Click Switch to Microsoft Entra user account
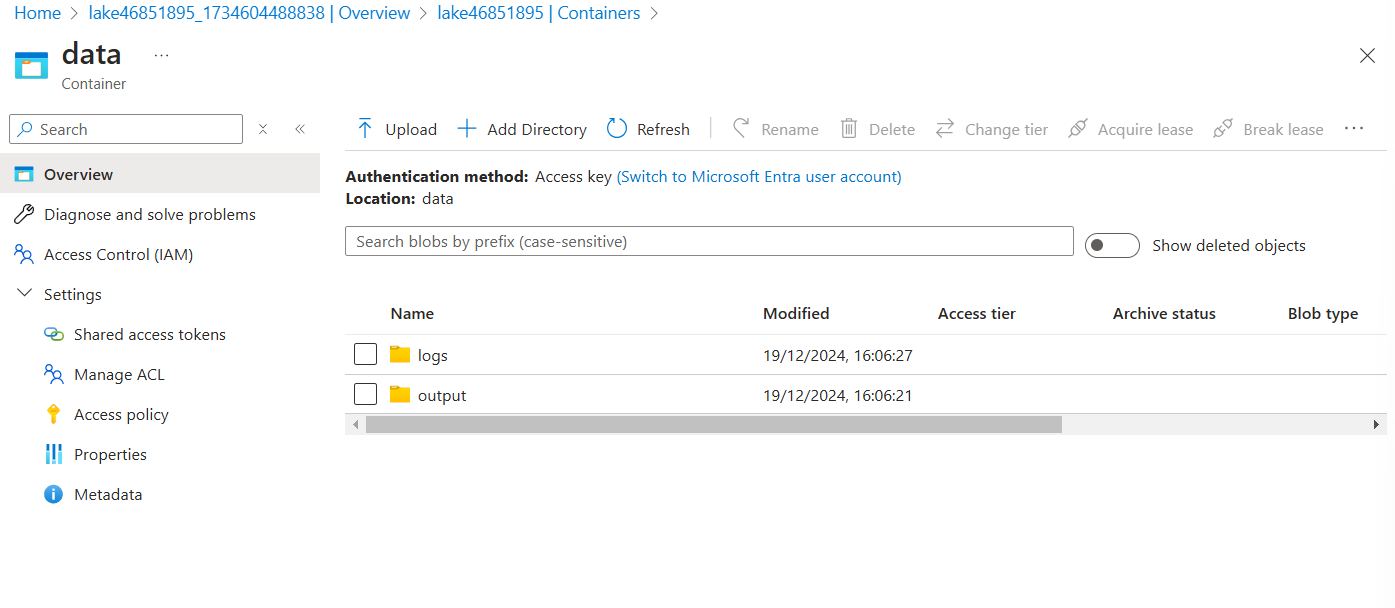 click(x=759, y=177)
